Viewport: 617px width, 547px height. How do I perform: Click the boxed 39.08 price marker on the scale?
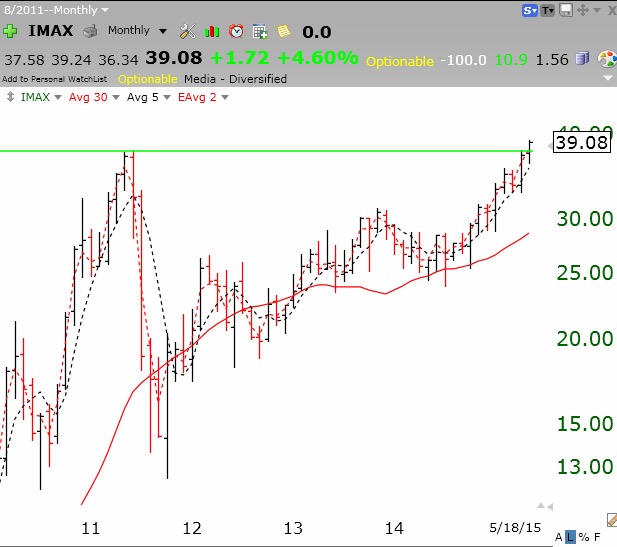582,142
